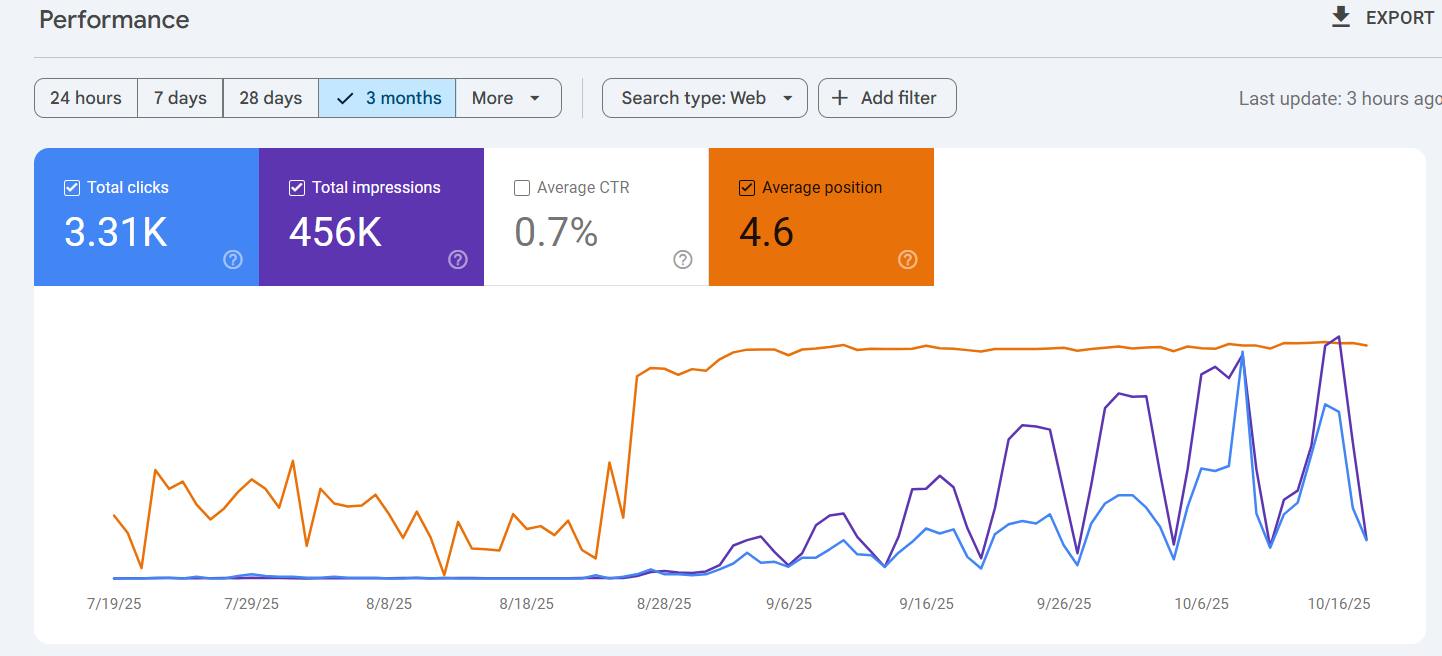Disable the Total impressions checkbox
1442x656 pixels.
(x=296, y=187)
